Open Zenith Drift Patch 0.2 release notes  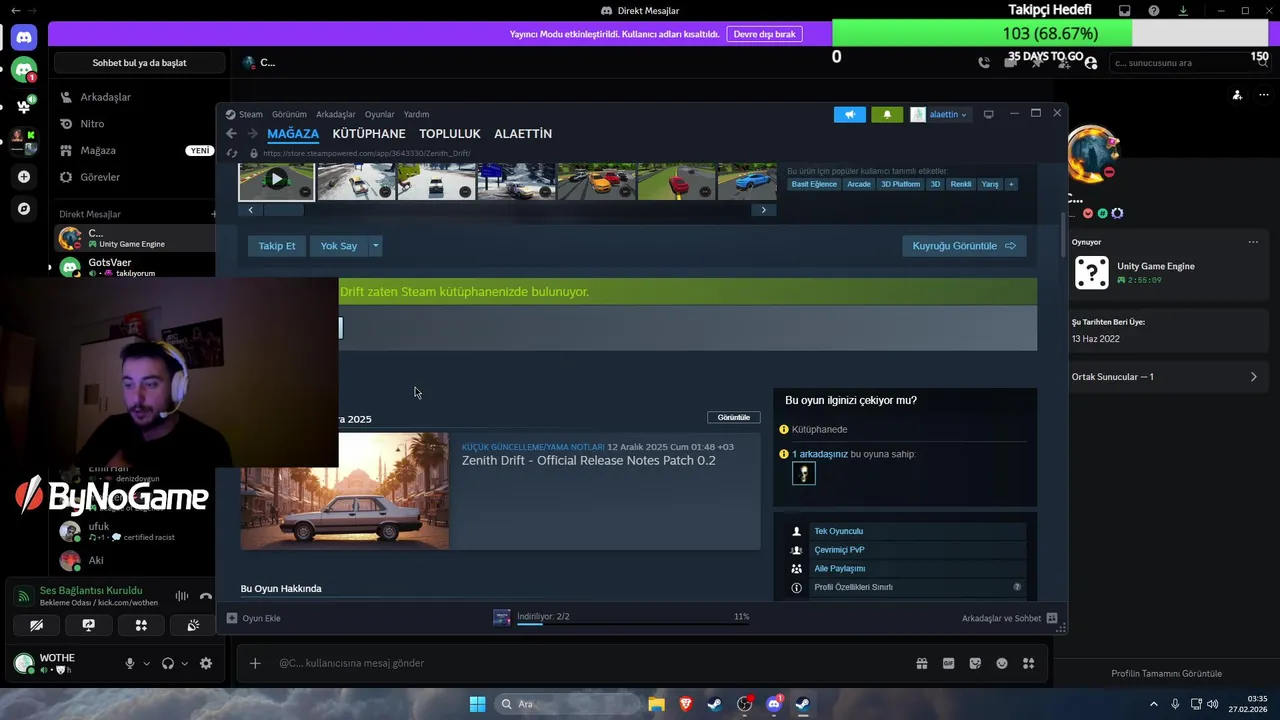click(x=588, y=461)
